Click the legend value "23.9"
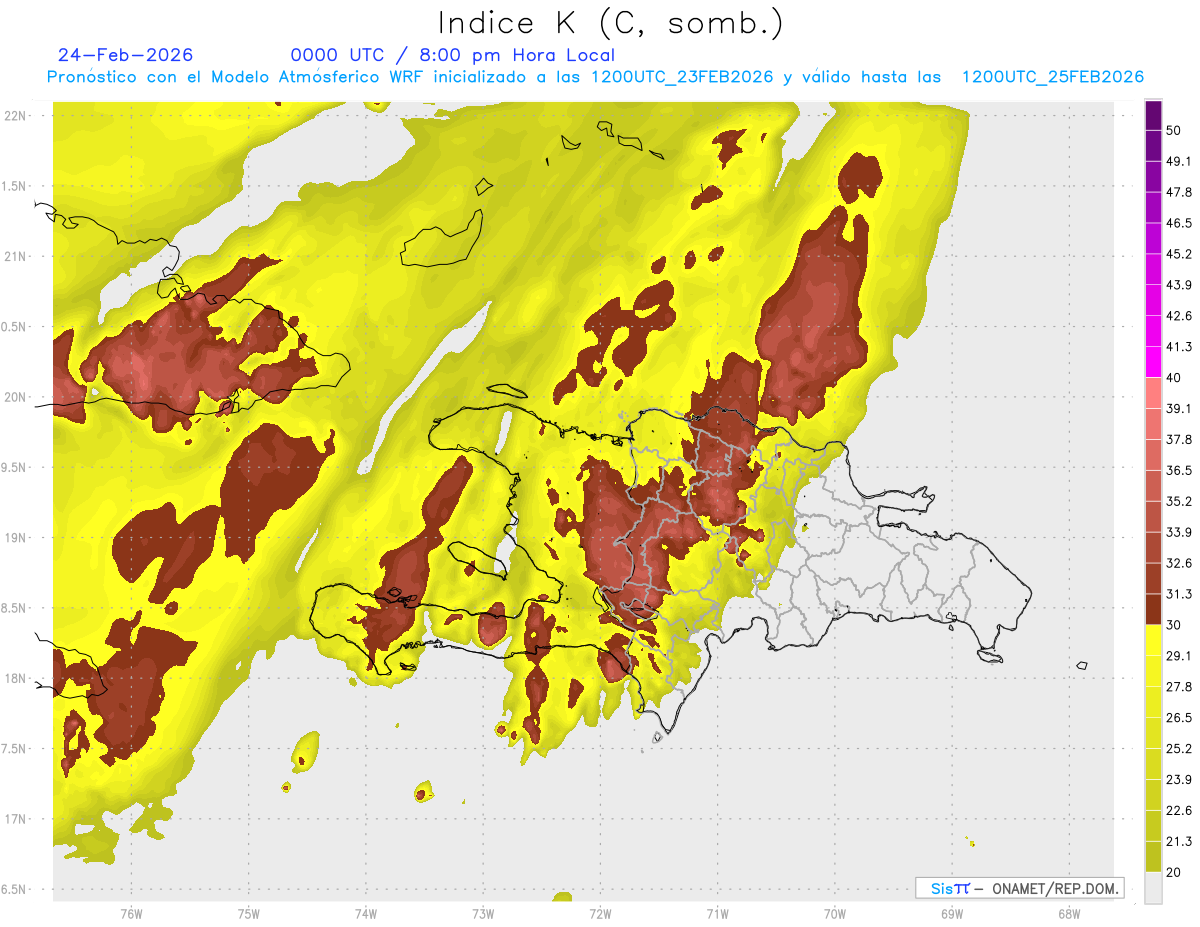 tap(1179, 780)
